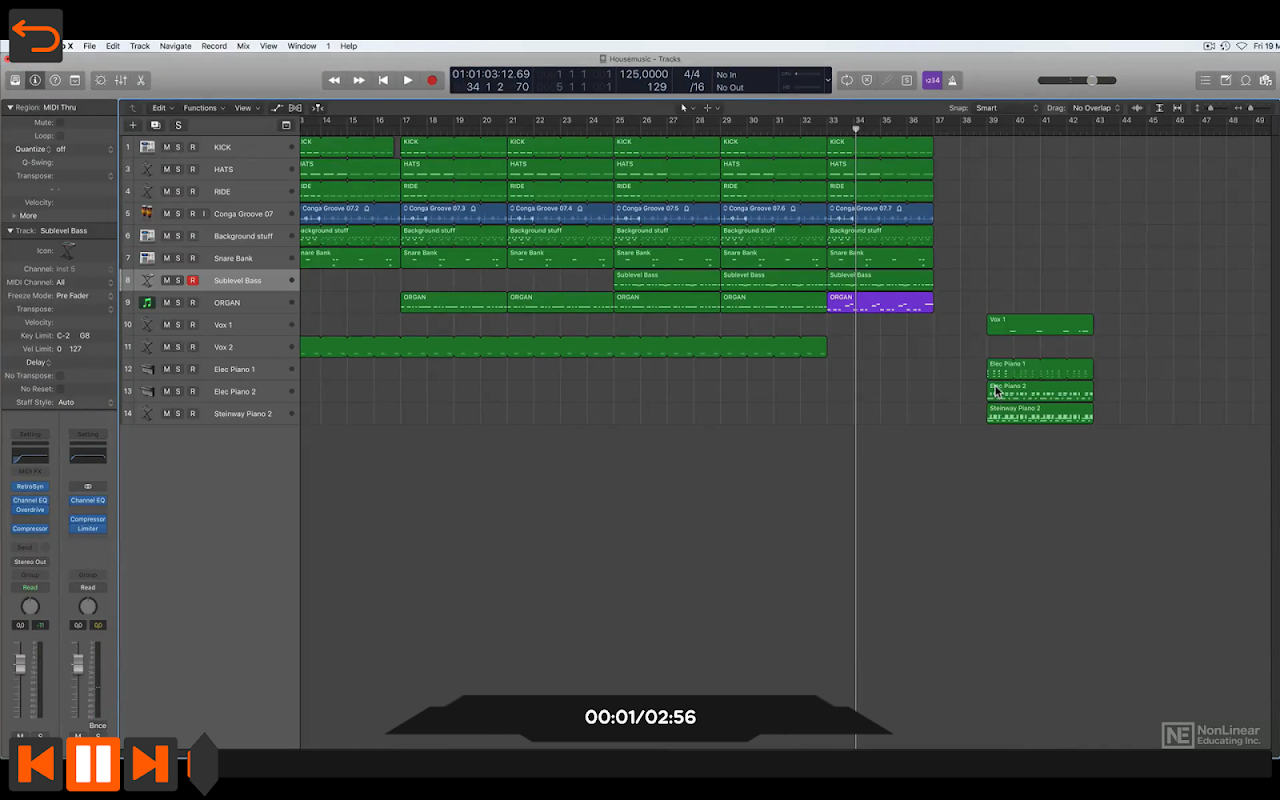Image resolution: width=1280 pixels, height=800 pixels.
Task: Click the Metronome icon
Action: (x=953, y=80)
